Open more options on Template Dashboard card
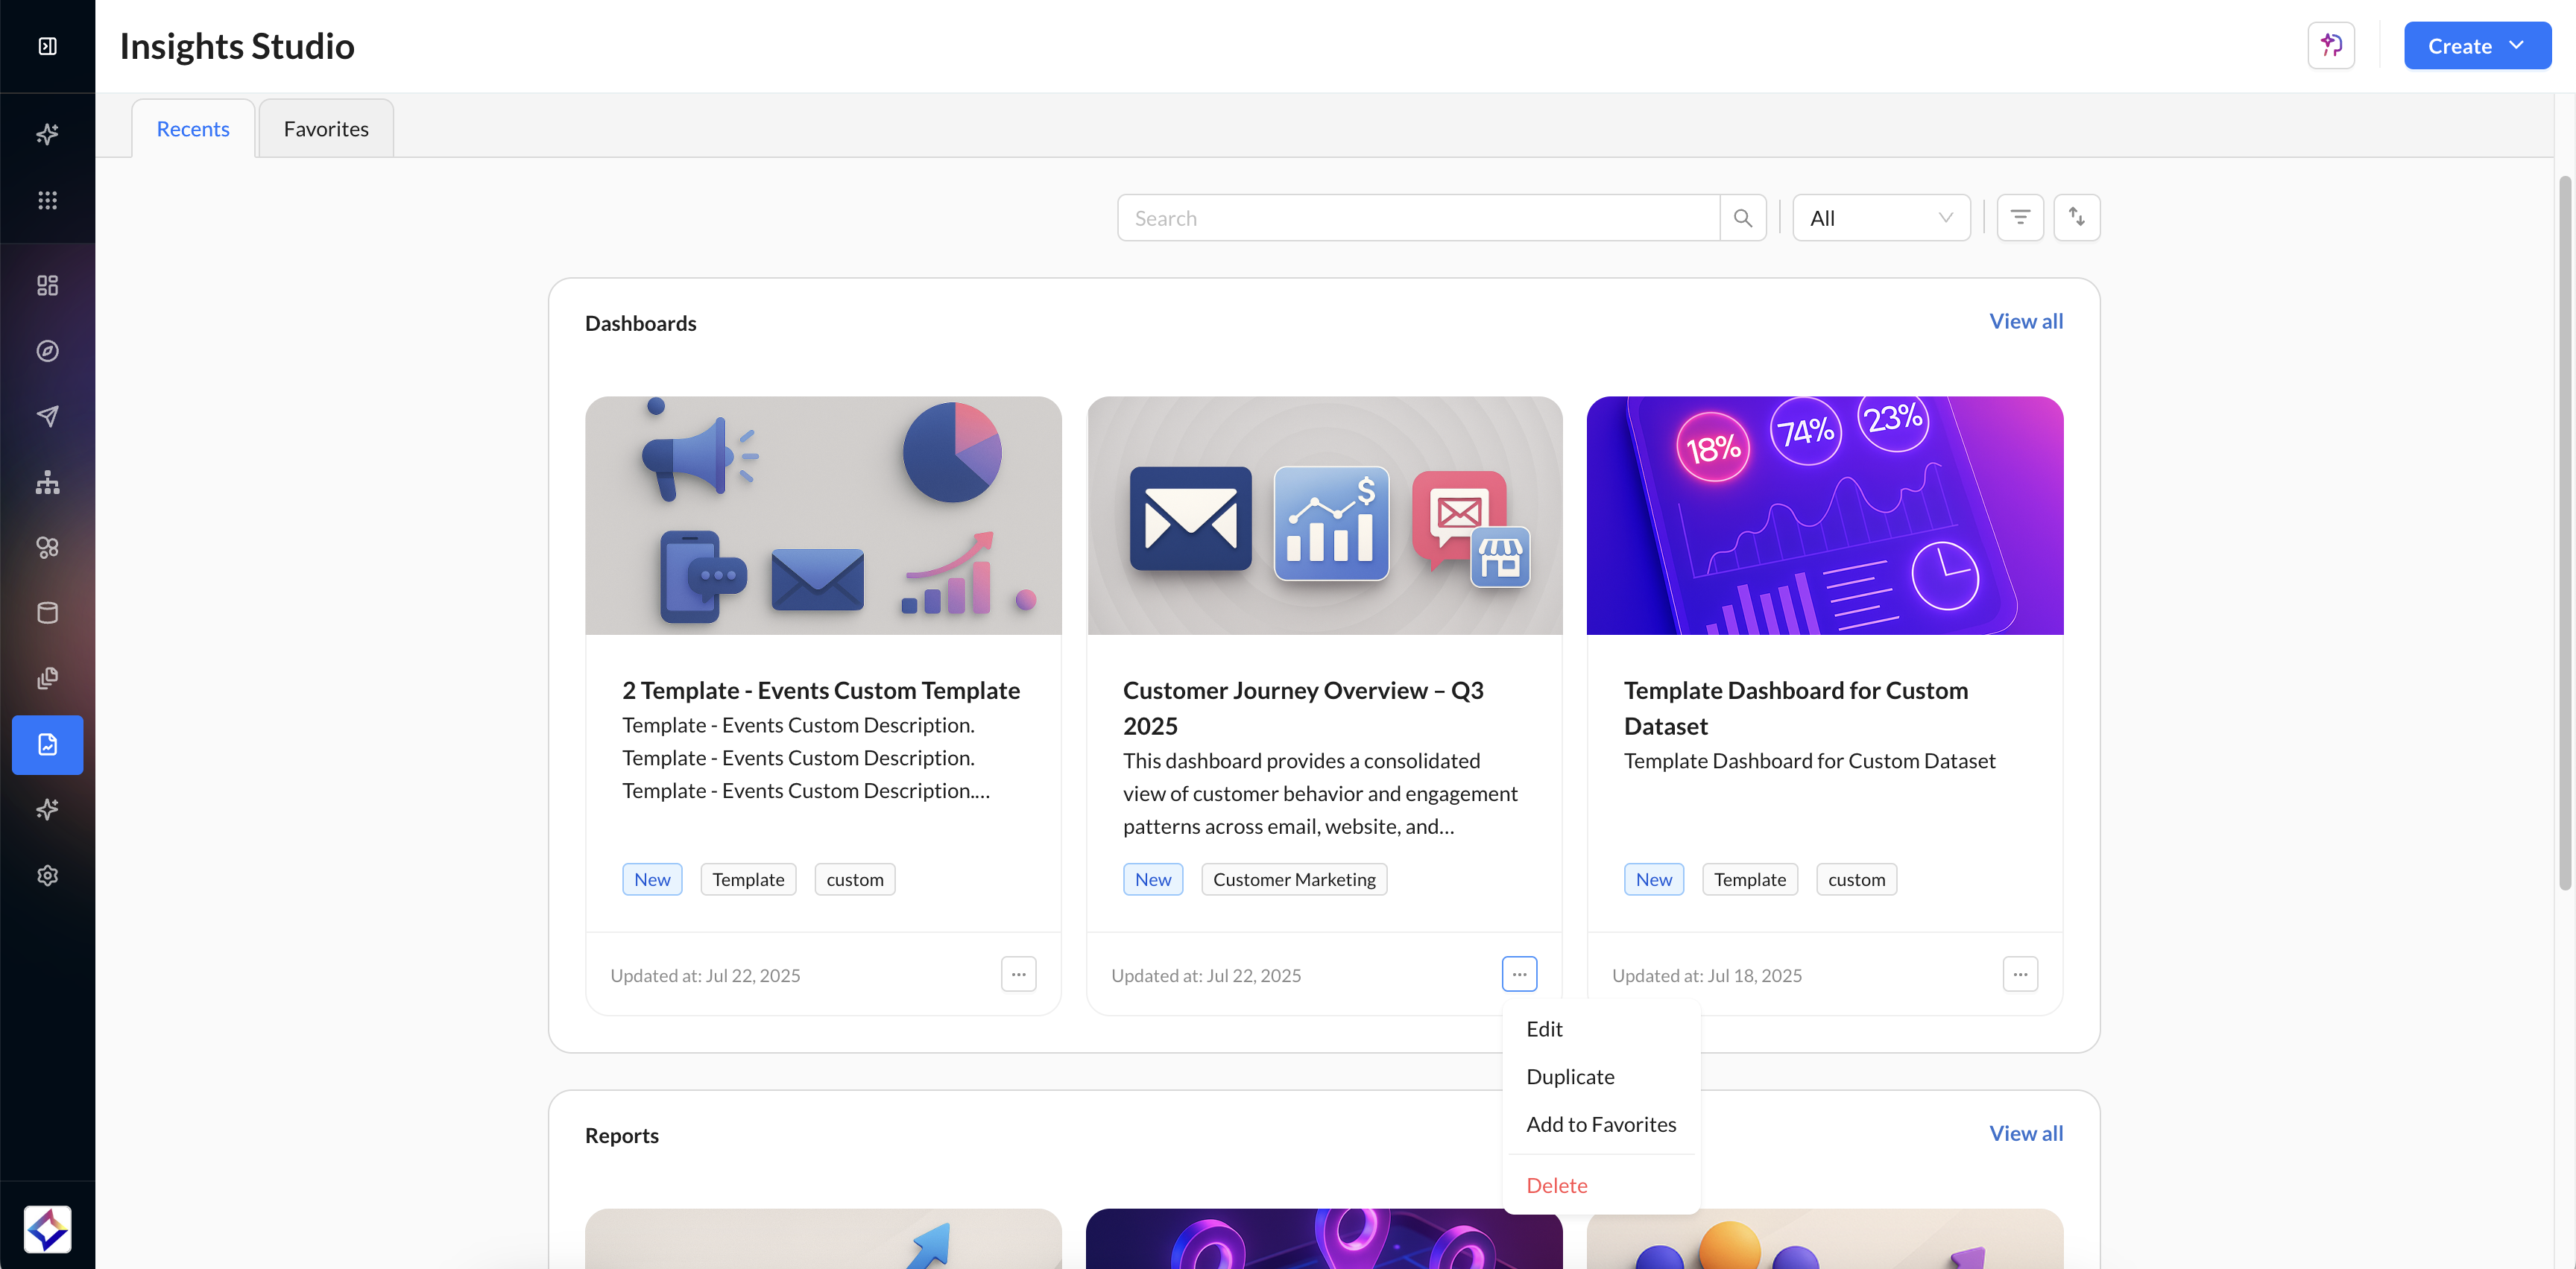This screenshot has width=2576, height=1269. [x=2019, y=974]
